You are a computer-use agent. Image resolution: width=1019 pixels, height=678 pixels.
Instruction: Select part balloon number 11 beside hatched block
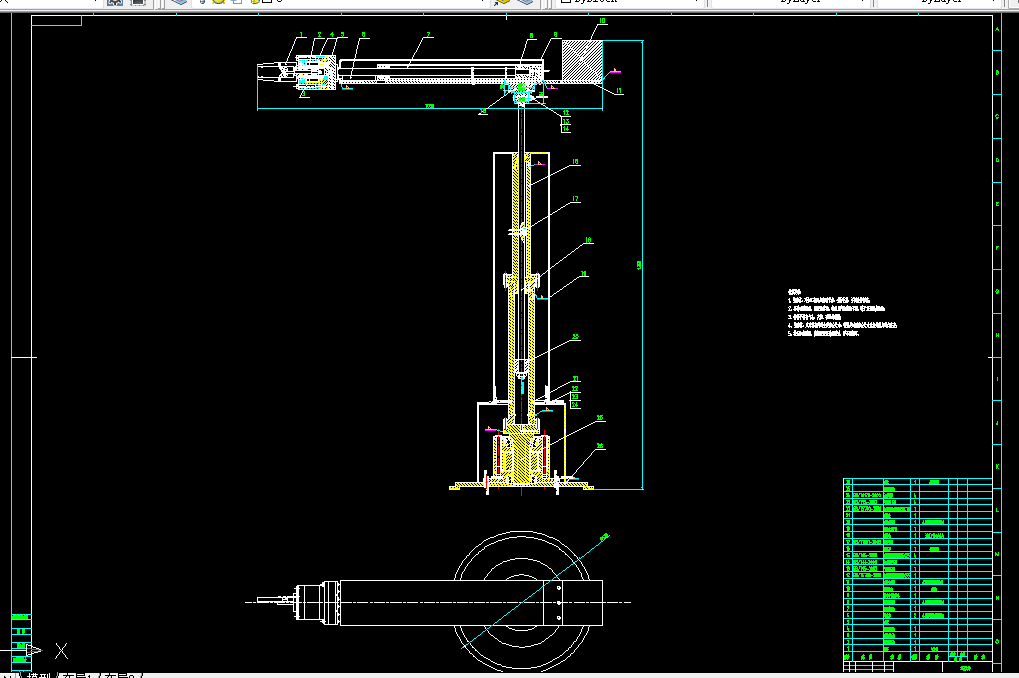click(x=619, y=91)
